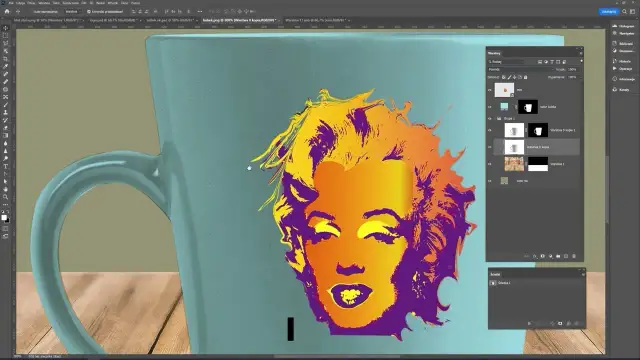The width and height of the screenshot is (640, 360).
Task: Open the Filtr menu
Action: [83, 3]
